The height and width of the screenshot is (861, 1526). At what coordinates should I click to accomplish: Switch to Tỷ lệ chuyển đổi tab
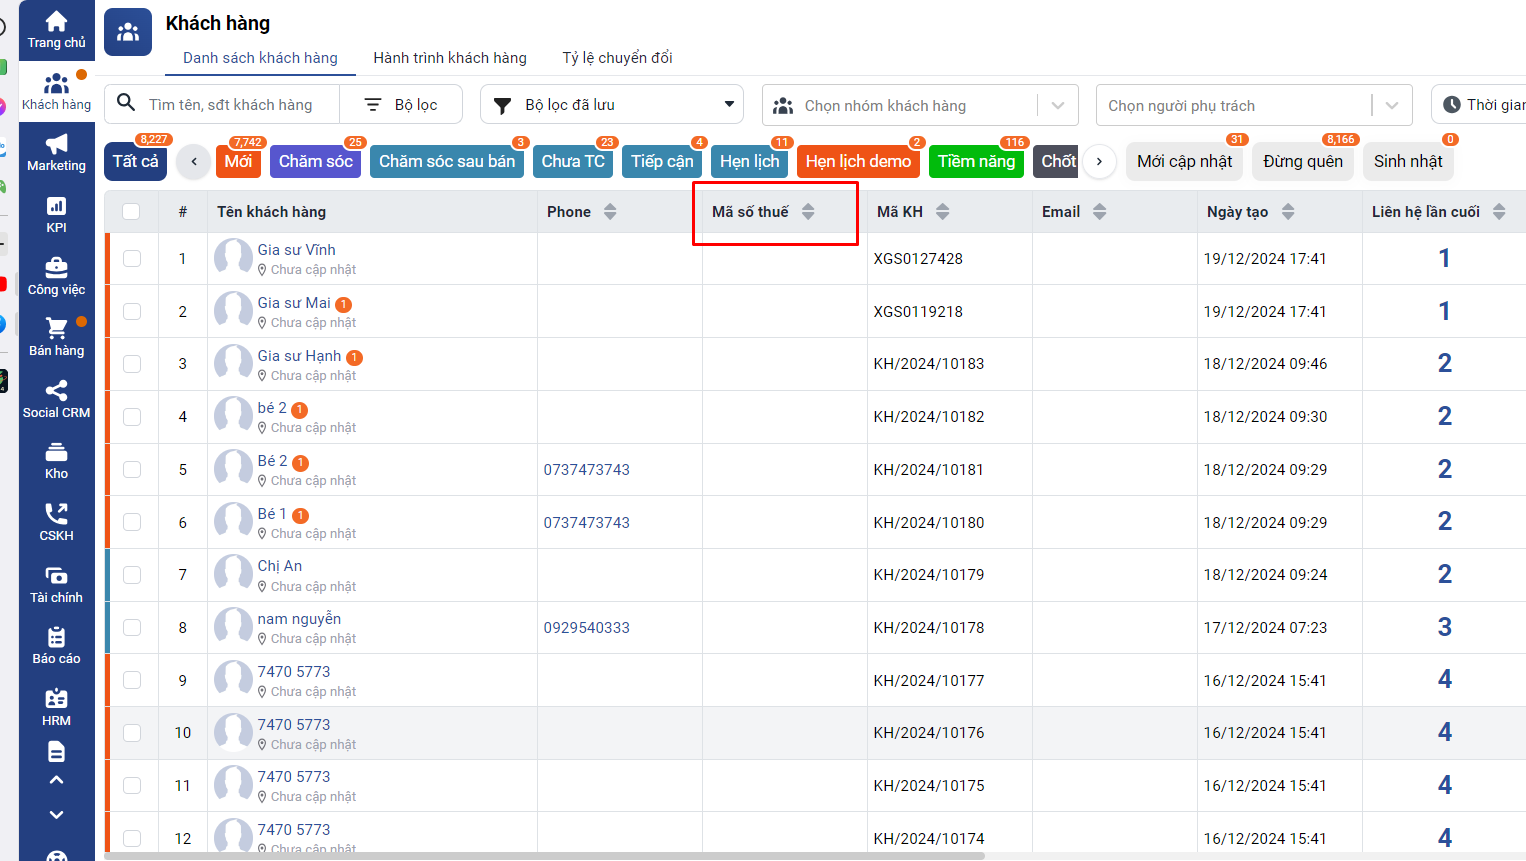pyautogui.click(x=617, y=58)
